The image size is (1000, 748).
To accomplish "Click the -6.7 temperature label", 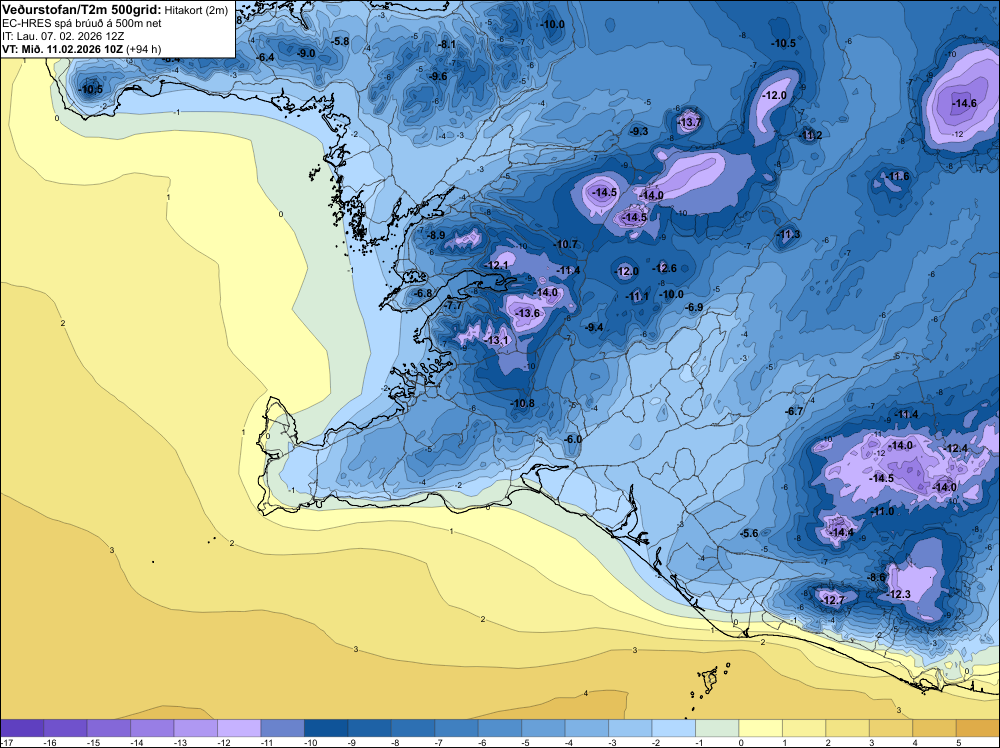I will 794,411.
